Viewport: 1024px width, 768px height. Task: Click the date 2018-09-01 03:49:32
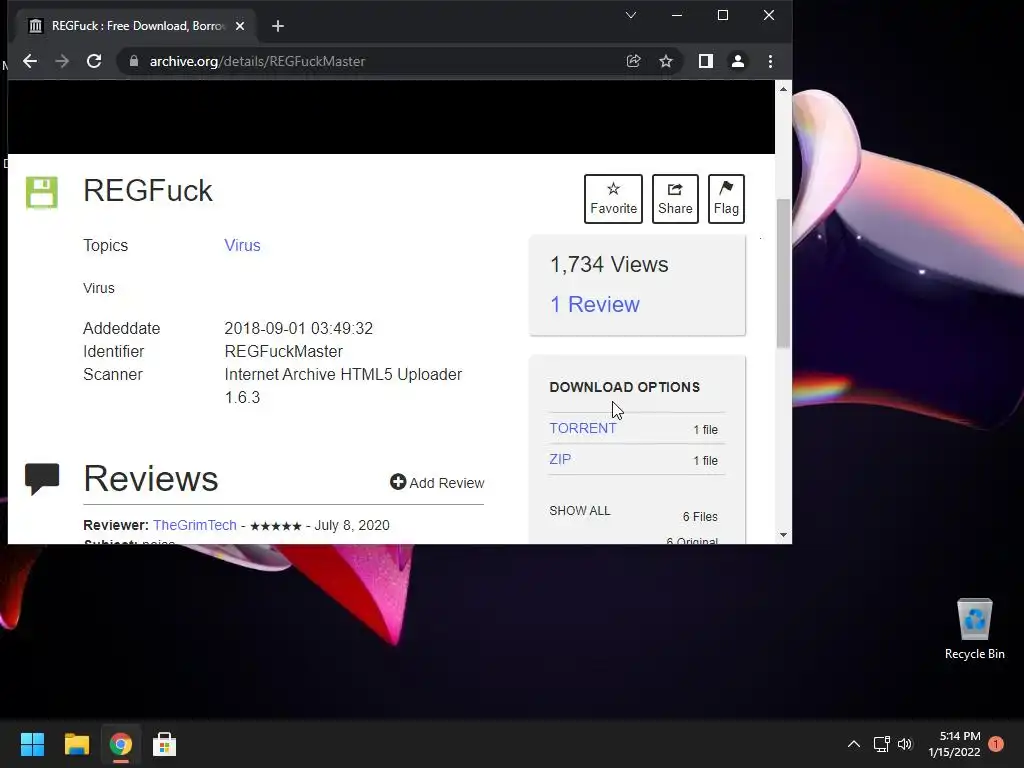coord(298,328)
